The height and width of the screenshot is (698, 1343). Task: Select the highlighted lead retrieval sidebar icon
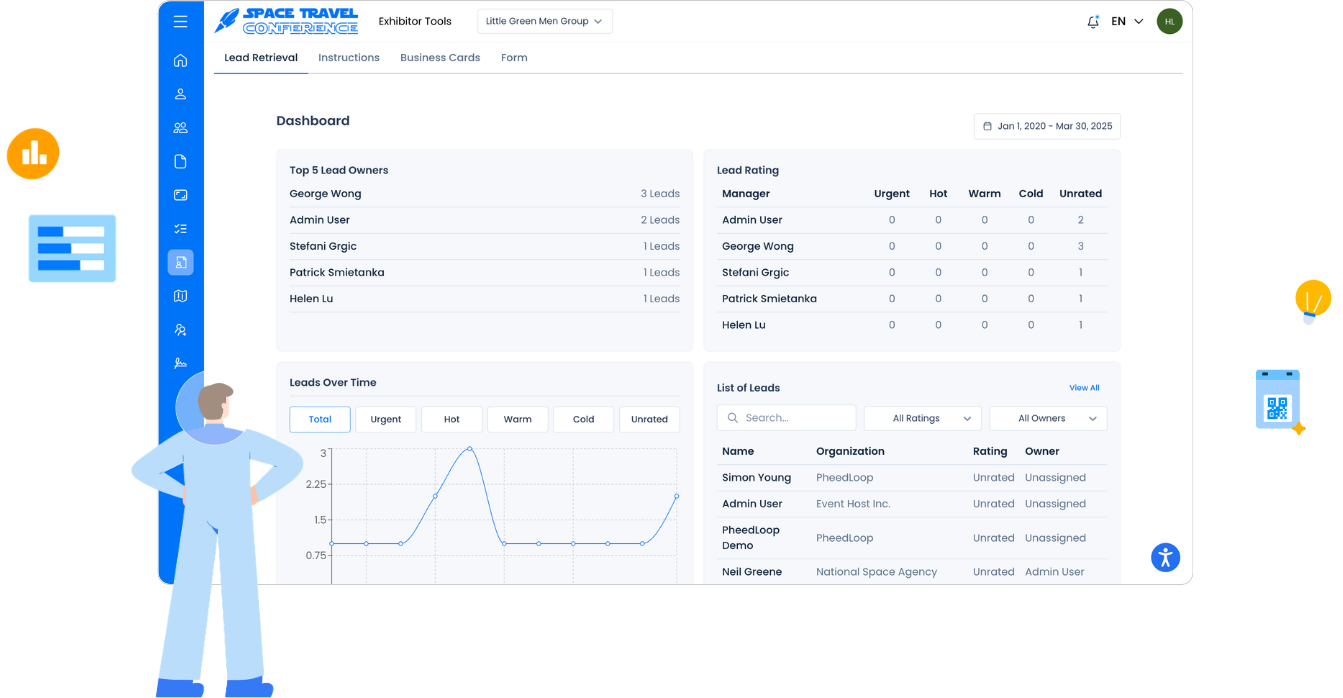pos(180,262)
